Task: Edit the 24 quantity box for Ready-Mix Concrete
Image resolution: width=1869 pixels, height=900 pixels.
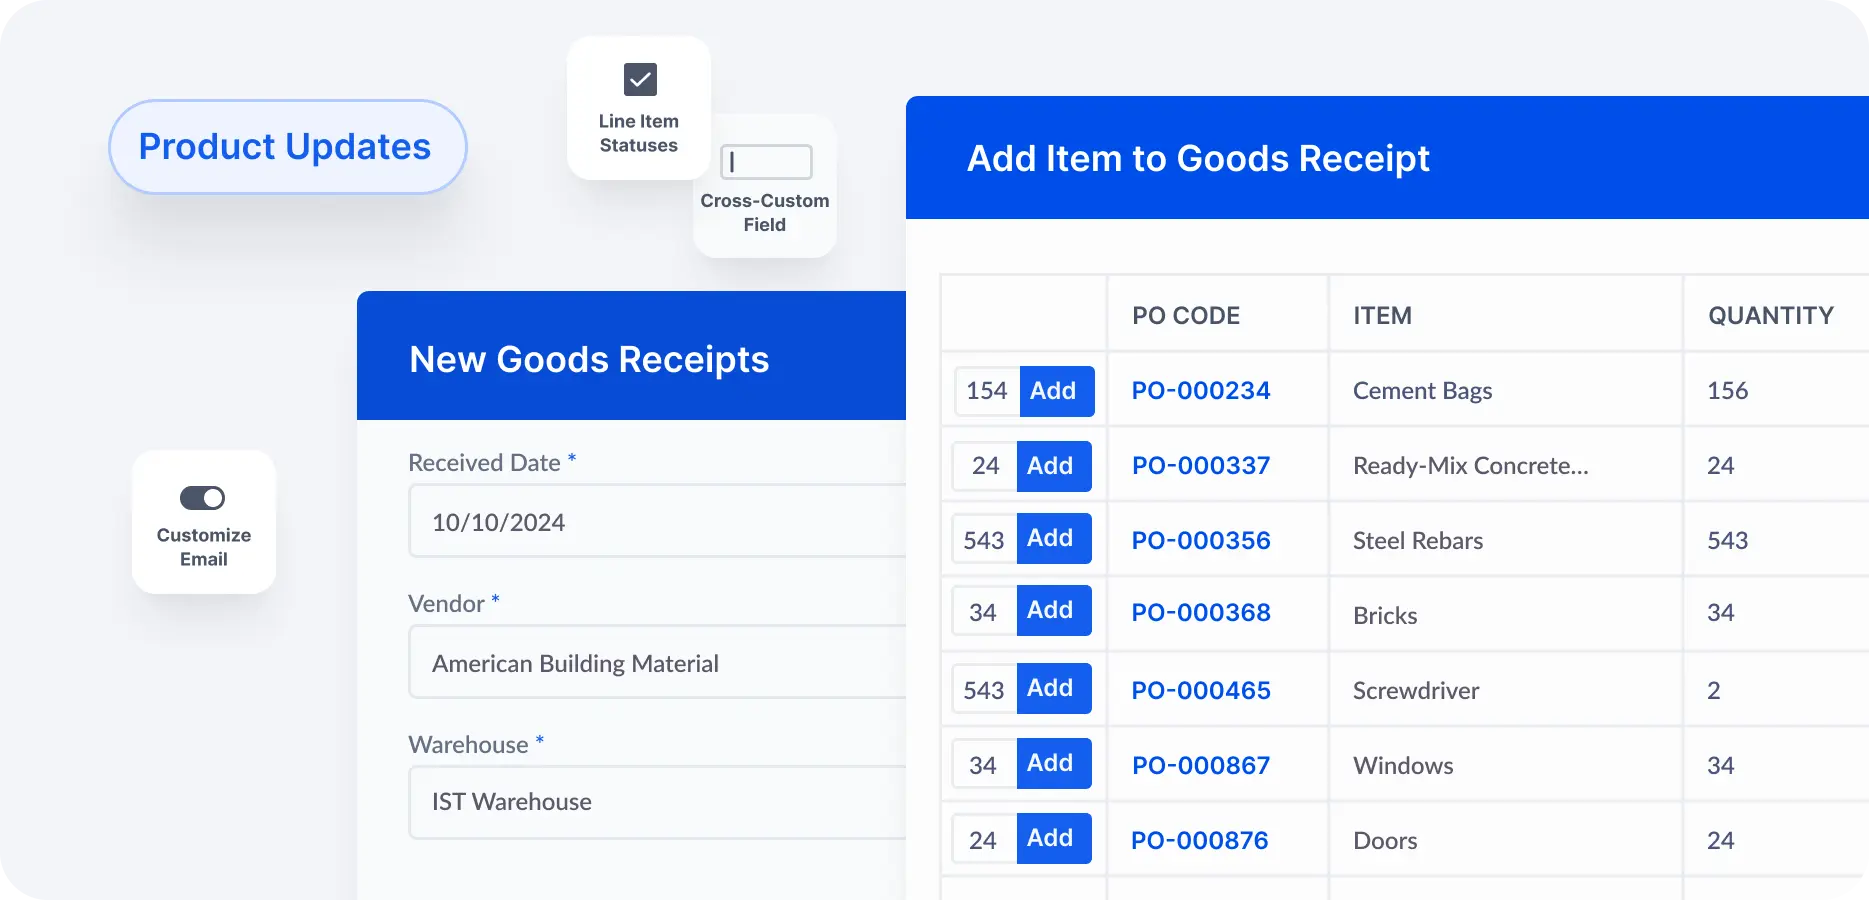Action: (x=985, y=466)
